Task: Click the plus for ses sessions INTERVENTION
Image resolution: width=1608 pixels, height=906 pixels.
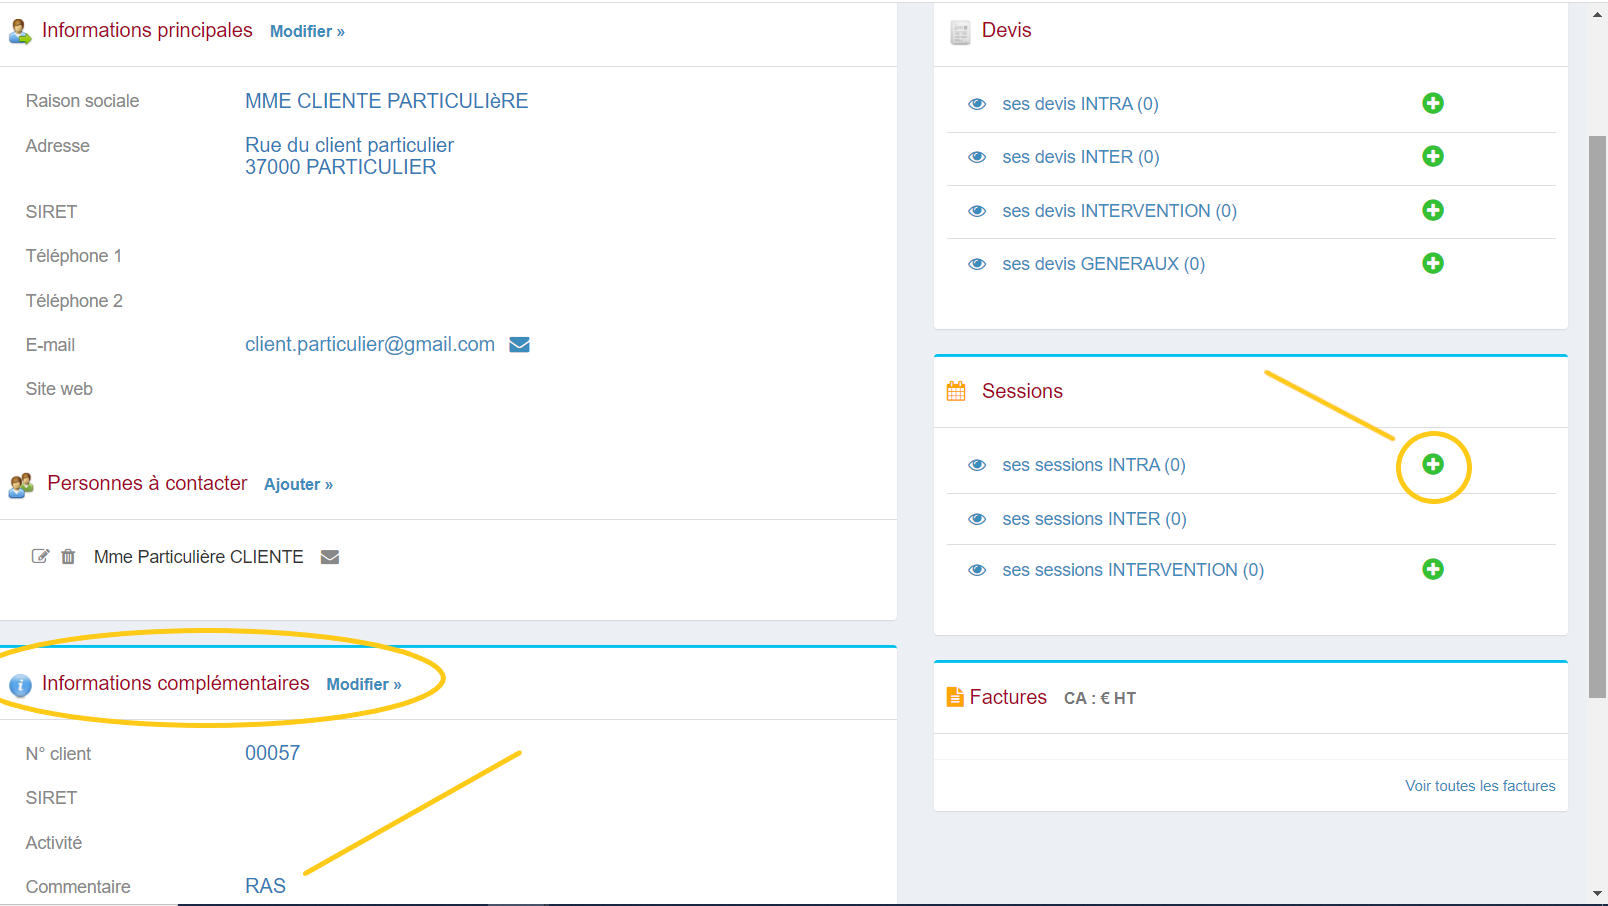Action: click(1434, 569)
